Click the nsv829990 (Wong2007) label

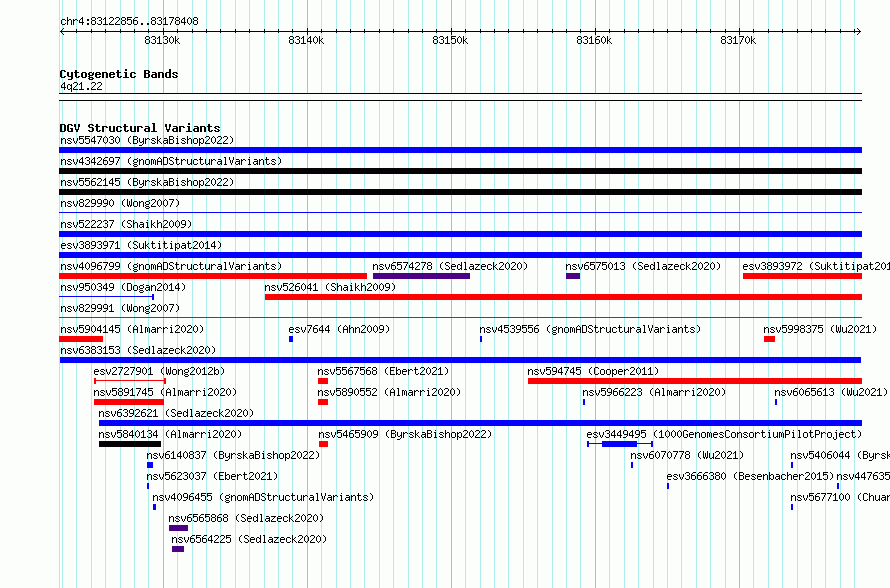pyautogui.click(x=120, y=203)
